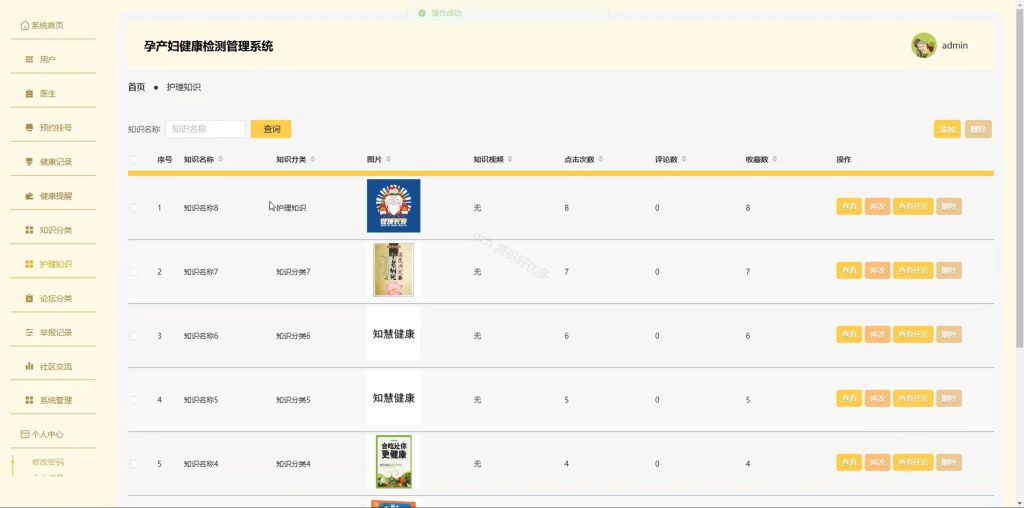Sort by 点击次数 column arrows

click(x=600, y=159)
